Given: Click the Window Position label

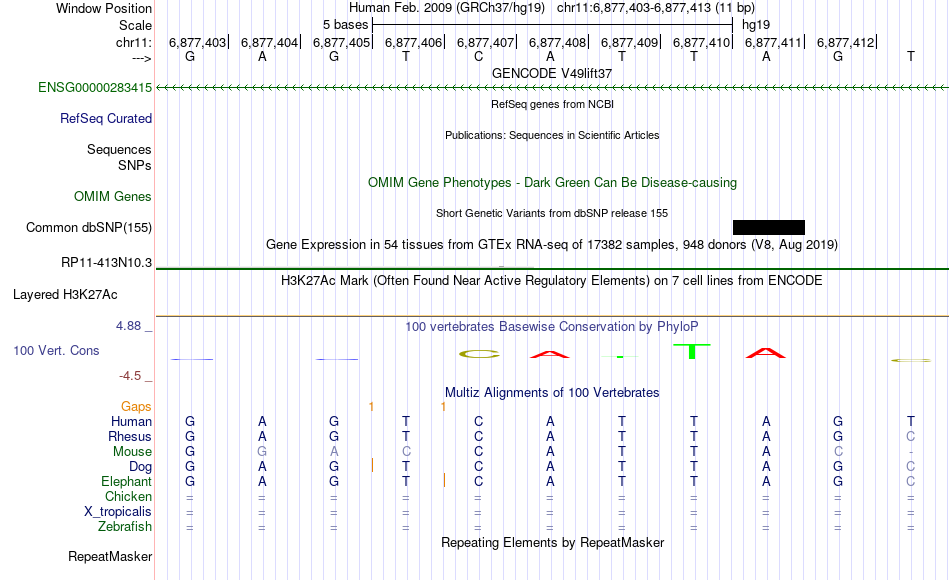Looking at the screenshot, I should pyautogui.click(x=104, y=8).
